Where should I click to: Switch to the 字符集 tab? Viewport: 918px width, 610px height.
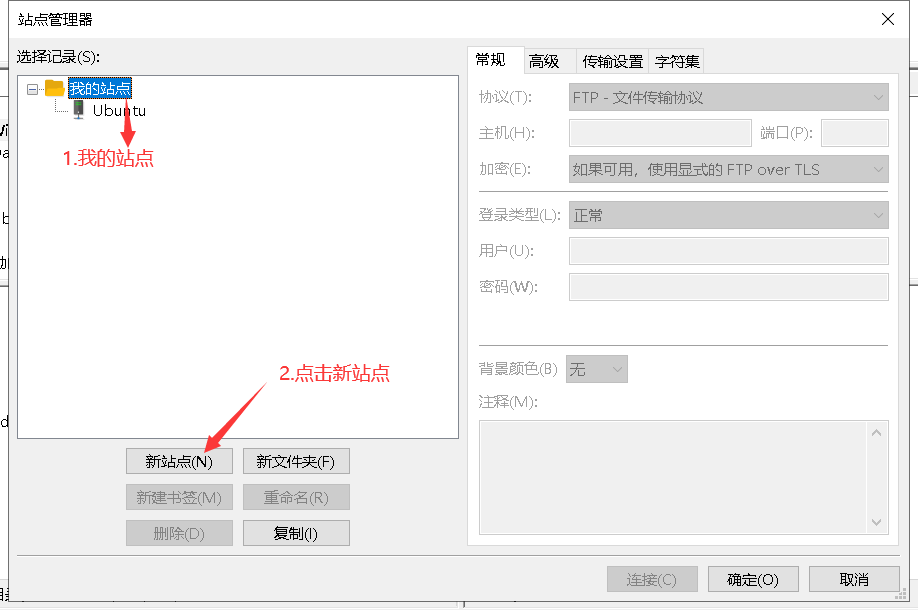click(677, 61)
